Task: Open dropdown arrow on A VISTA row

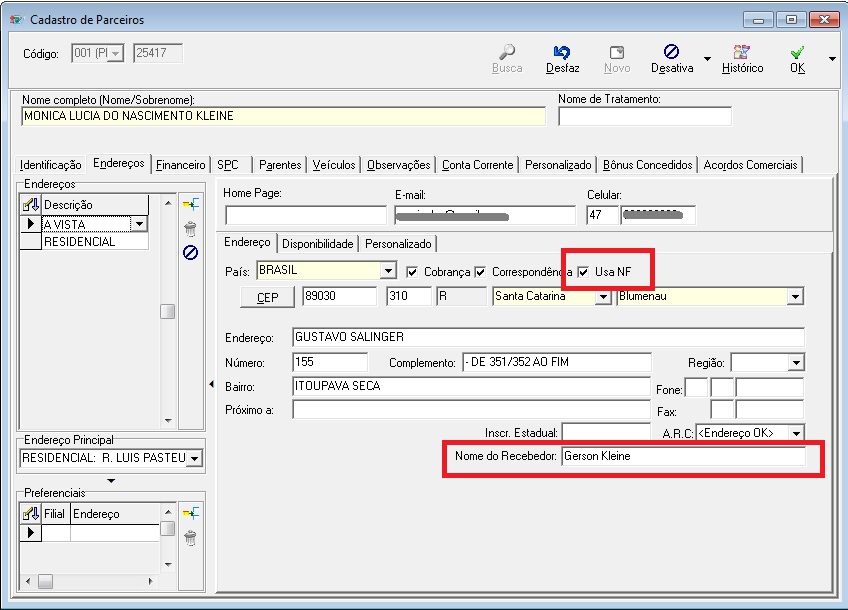Action: (x=139, y=224)
